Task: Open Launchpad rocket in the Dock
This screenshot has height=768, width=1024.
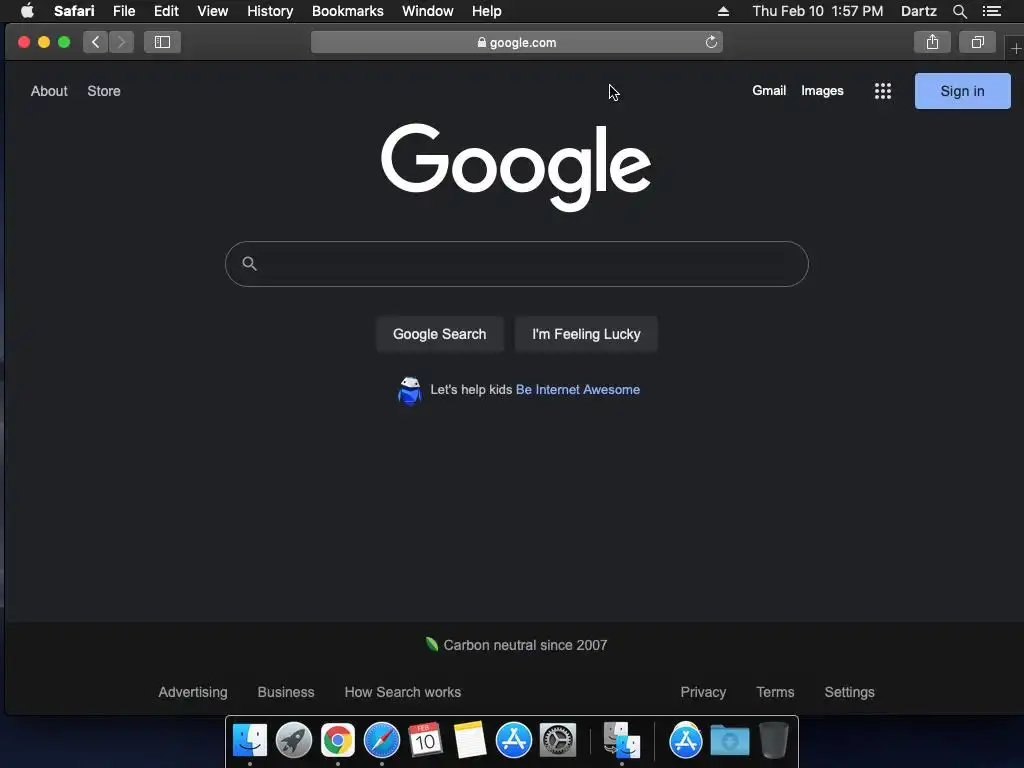Action: click(x=294, y=740)
